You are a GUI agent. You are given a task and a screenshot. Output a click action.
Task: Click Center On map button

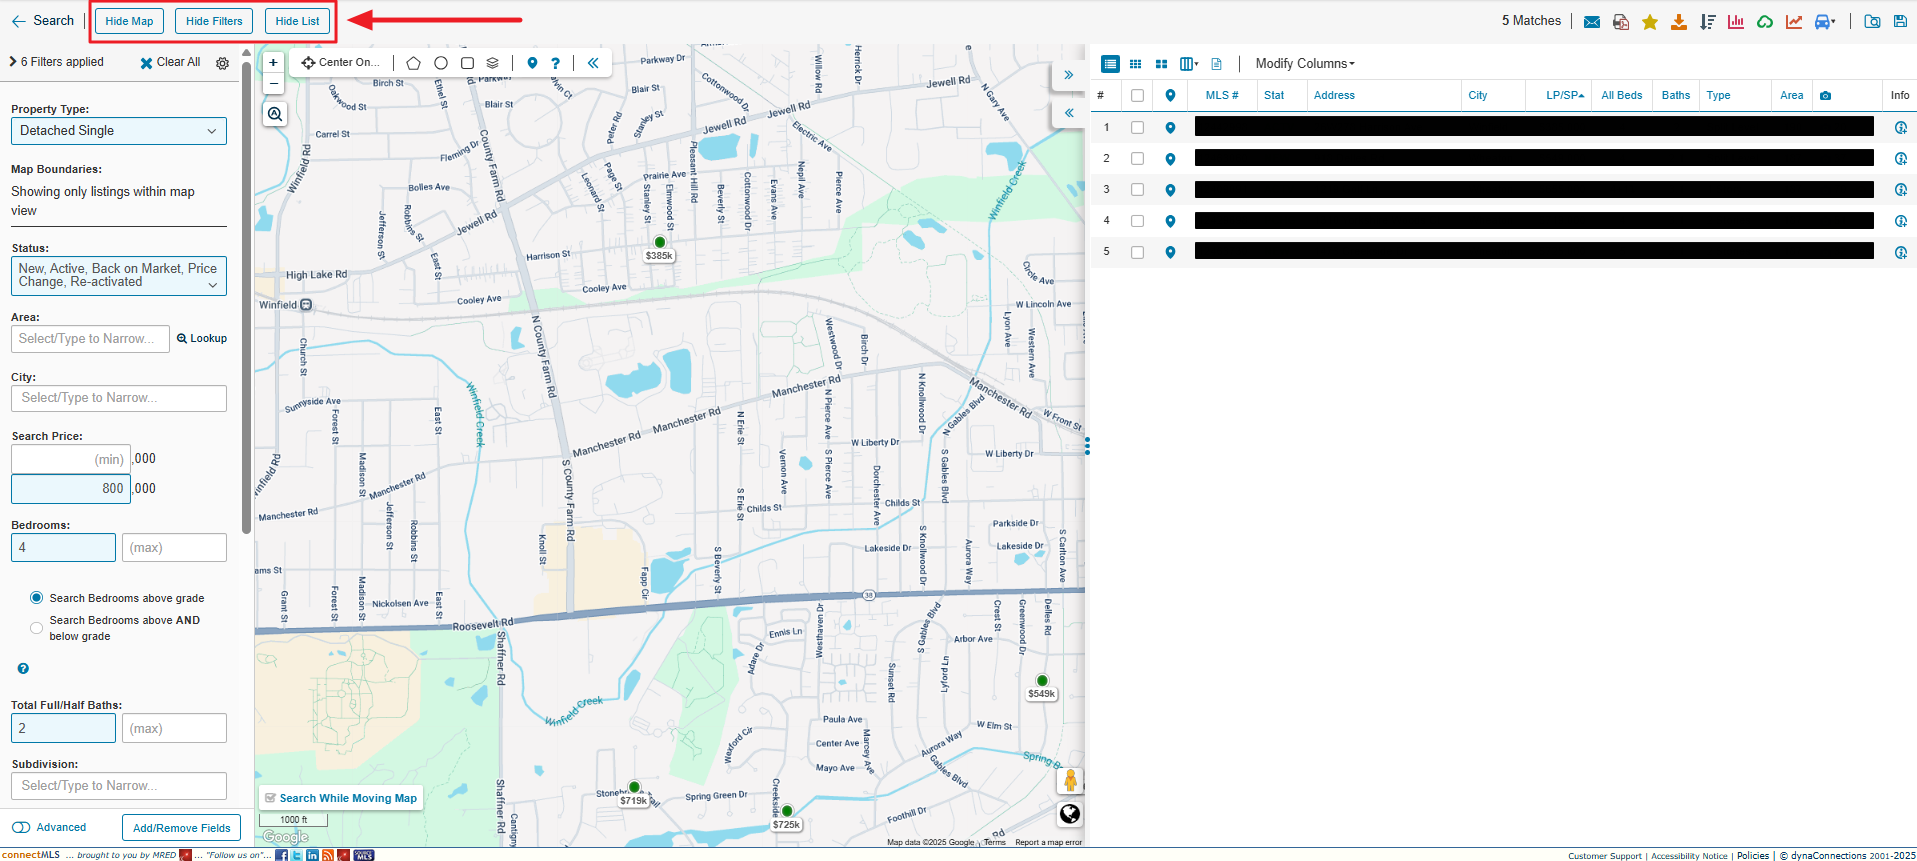(341, 62)
